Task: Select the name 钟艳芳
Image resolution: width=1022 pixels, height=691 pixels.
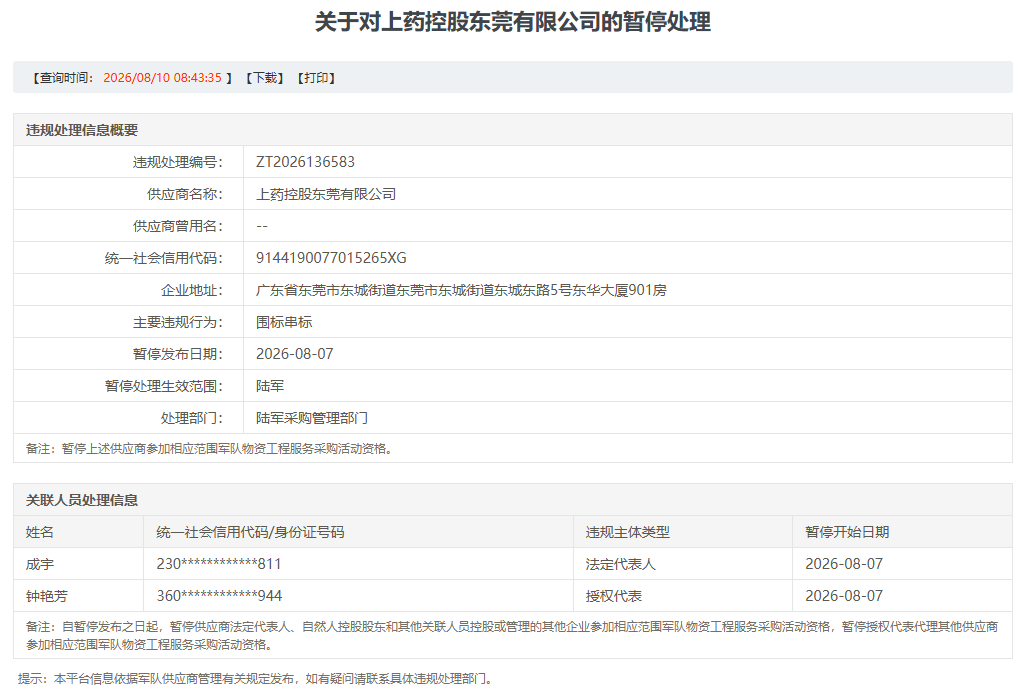Action: pyautogui.click(x=47, y=596)
